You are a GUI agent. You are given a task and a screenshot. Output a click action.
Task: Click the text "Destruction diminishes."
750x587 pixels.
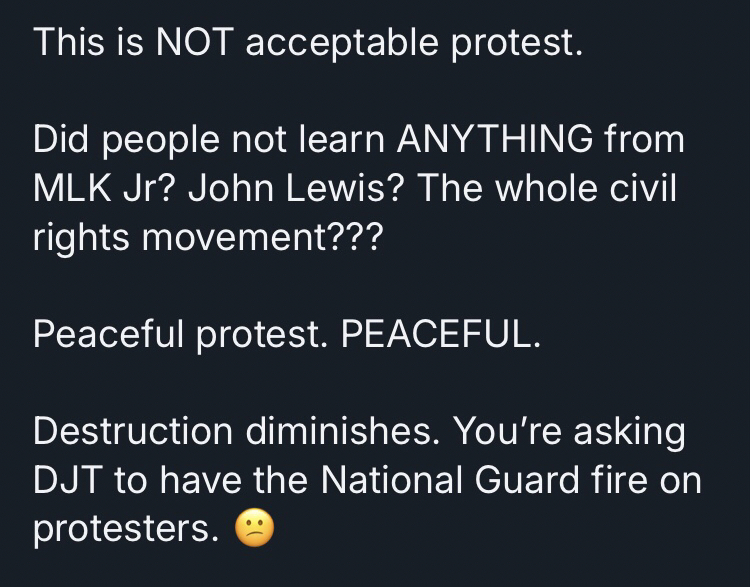point(237,432)
